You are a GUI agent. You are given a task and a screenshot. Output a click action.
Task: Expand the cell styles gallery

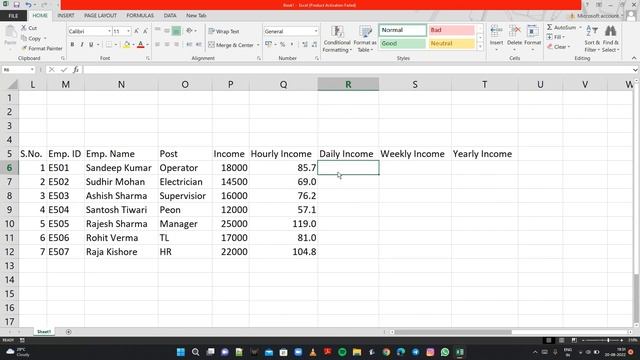click(480, 47)
